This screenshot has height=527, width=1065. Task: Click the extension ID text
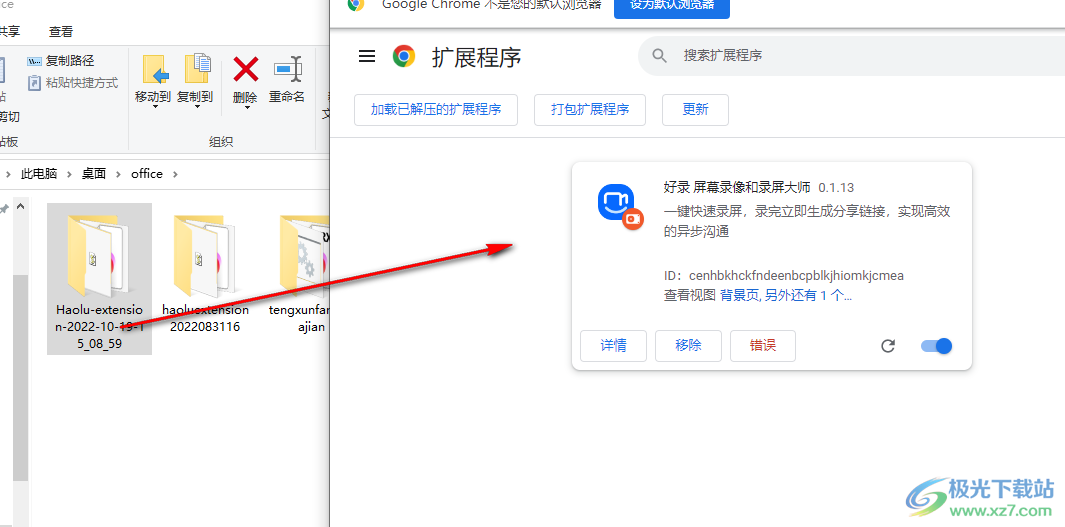tap(784, 276)
